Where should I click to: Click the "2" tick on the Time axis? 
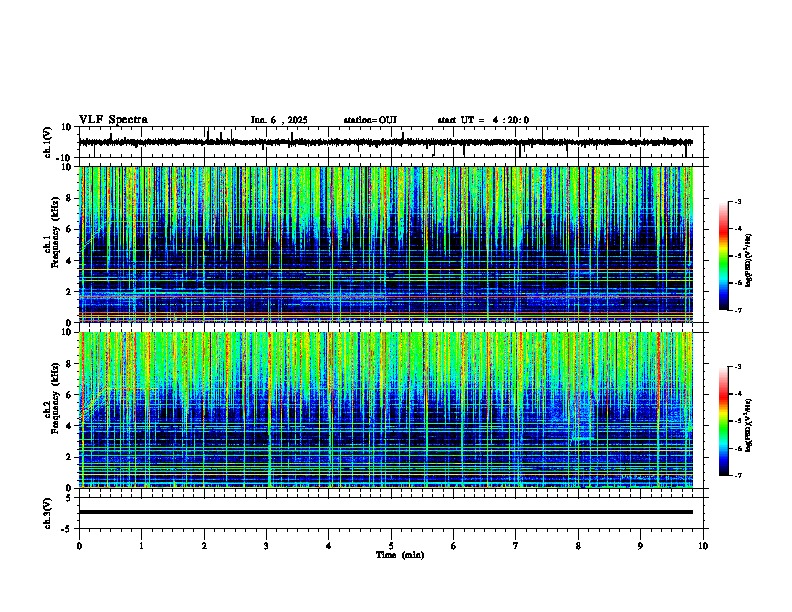(204, 546)
